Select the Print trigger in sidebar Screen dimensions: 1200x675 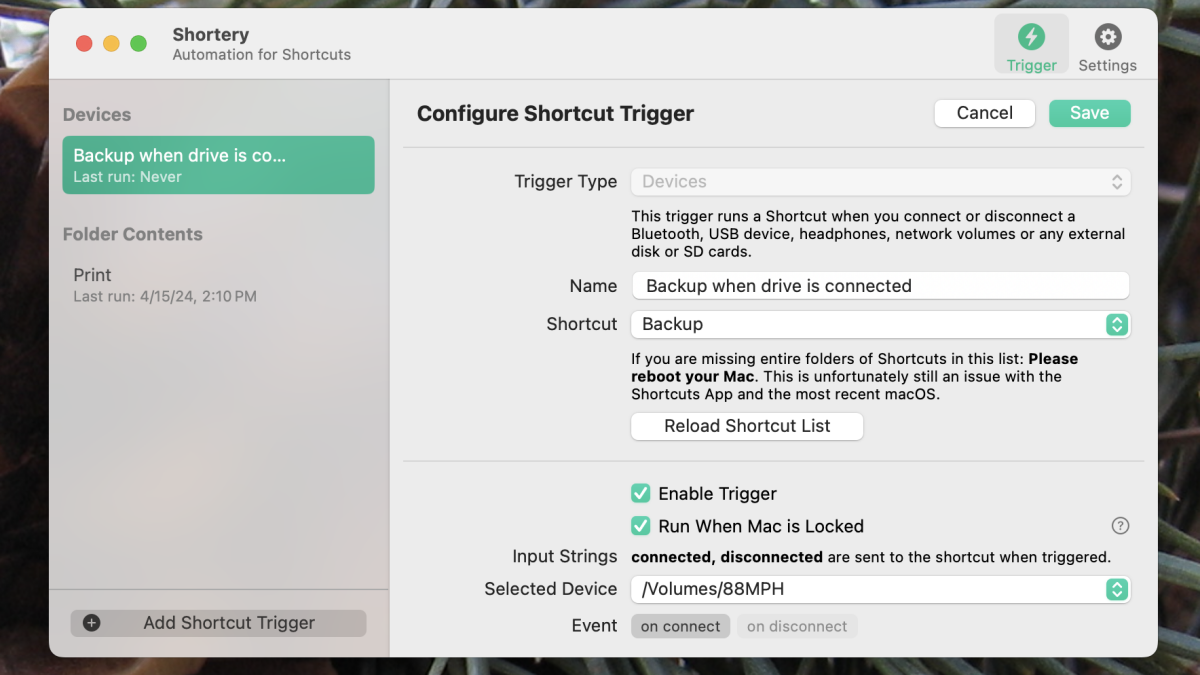pos(165,284)
